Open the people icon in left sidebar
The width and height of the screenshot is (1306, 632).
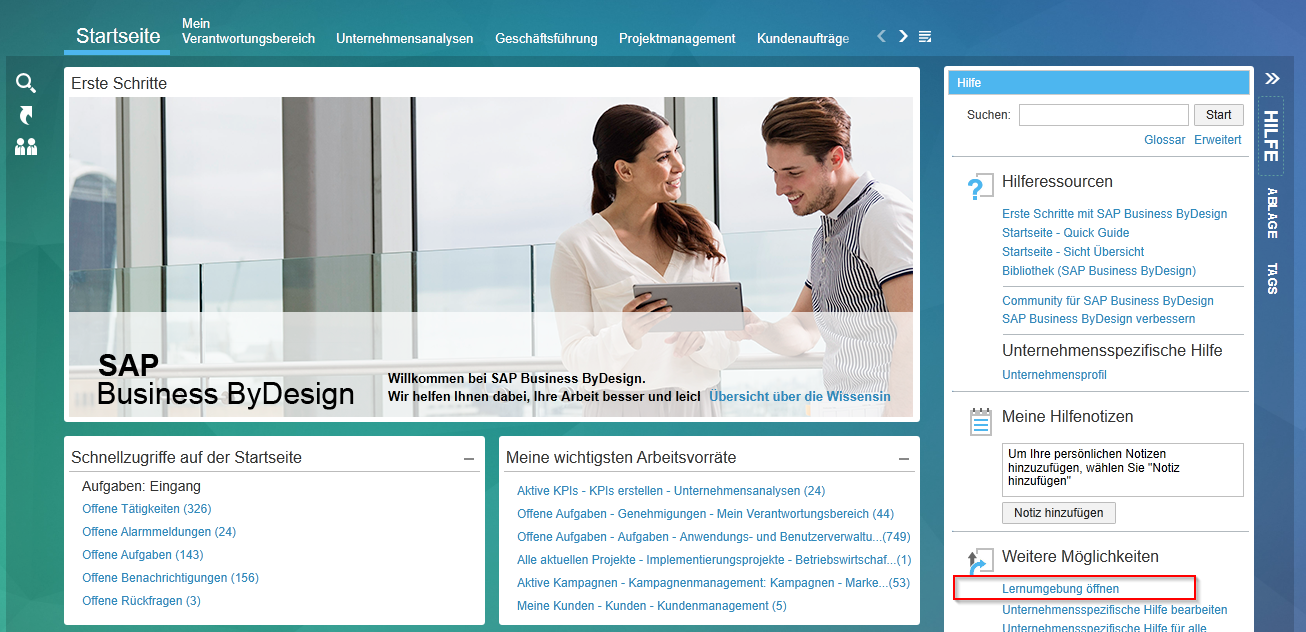(x=26, y=147)
